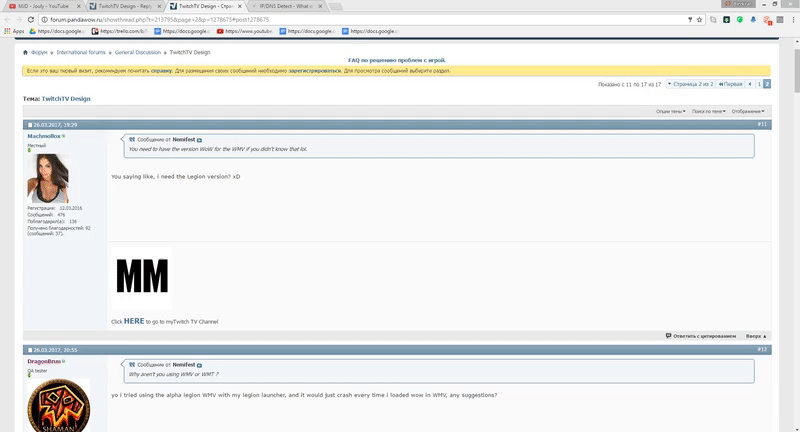Open the new tab button
This screenshot has width=800, height=432.
pyautogui.click(x=335, y=7)
